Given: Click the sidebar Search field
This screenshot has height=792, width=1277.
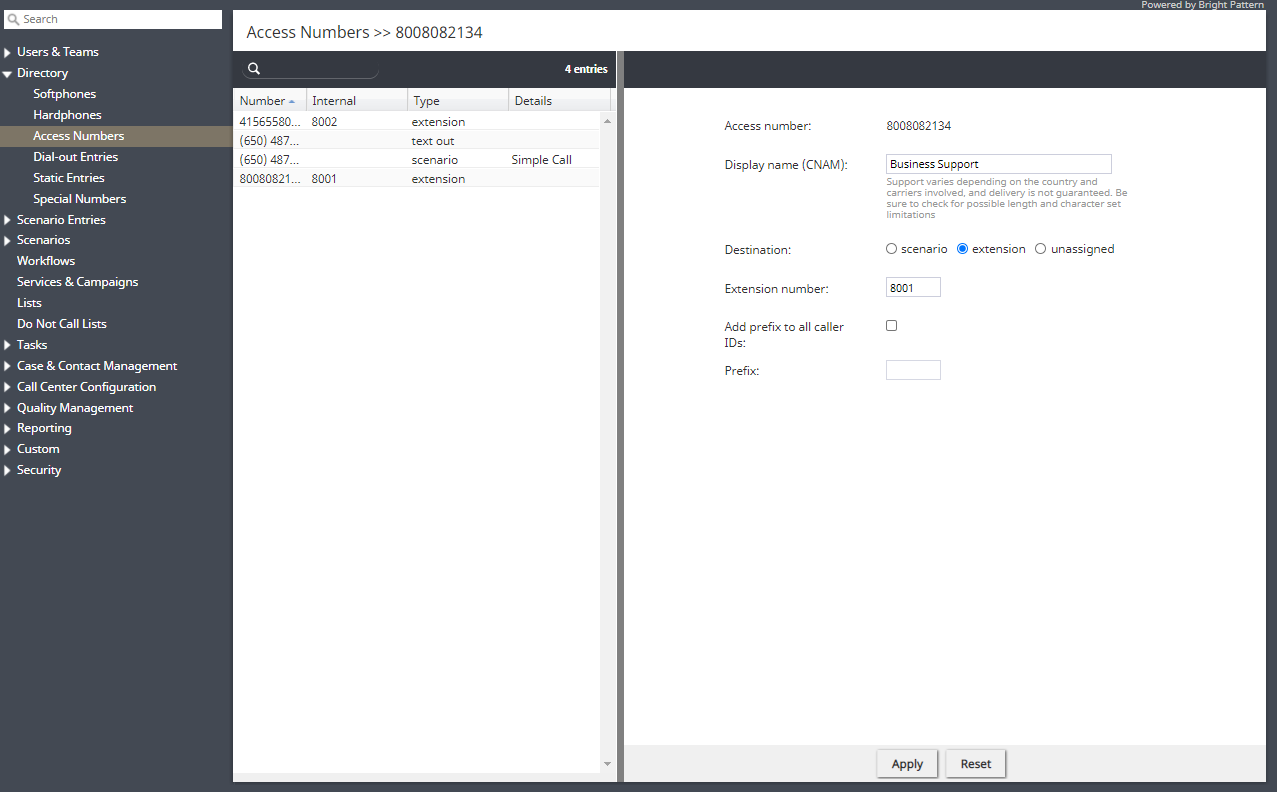Looking at the screenshot, I should [112, 19].
